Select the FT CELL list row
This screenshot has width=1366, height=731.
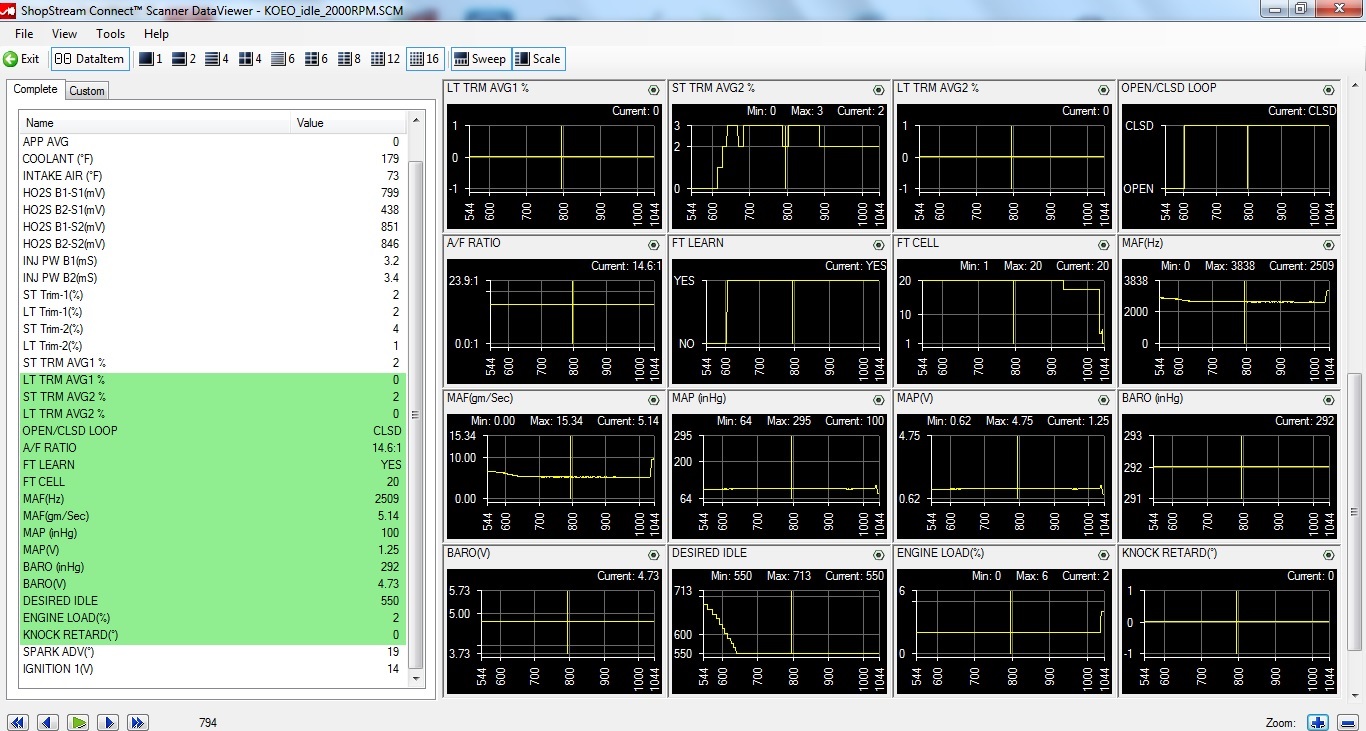pos(212,482)
